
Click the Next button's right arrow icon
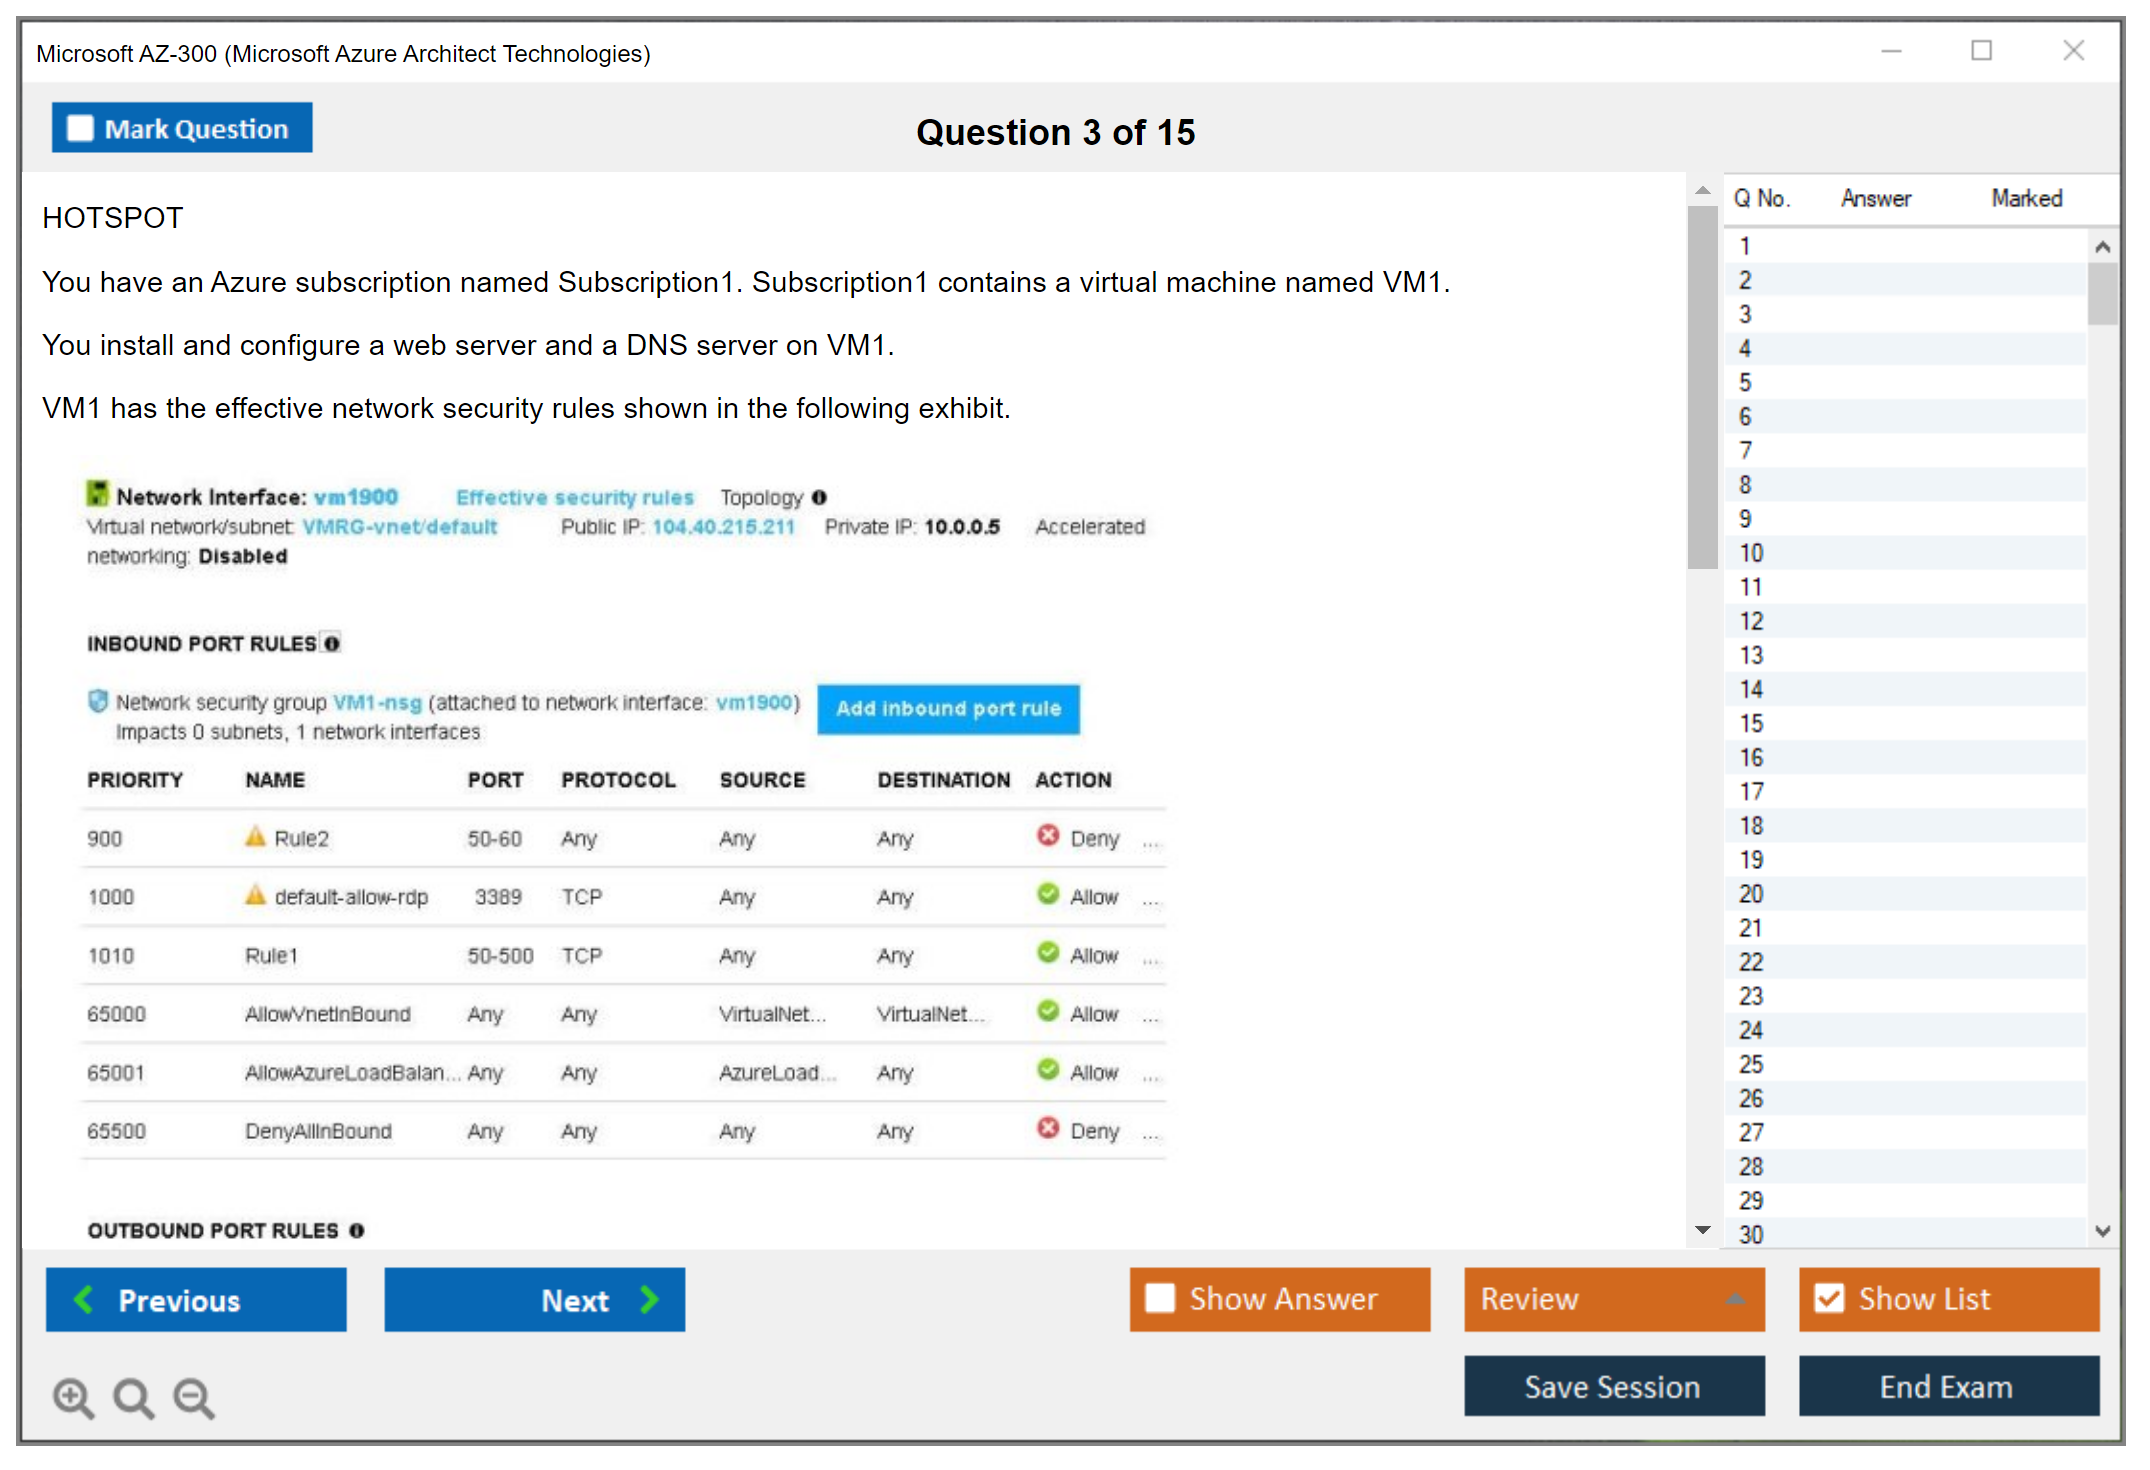pos(650,1299)
